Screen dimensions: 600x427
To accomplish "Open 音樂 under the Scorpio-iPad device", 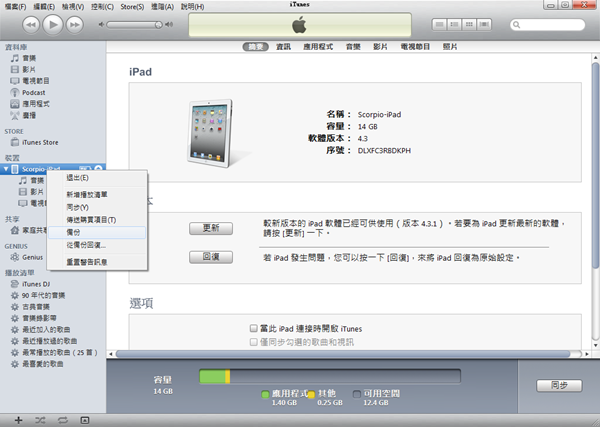I will [37, 180].
